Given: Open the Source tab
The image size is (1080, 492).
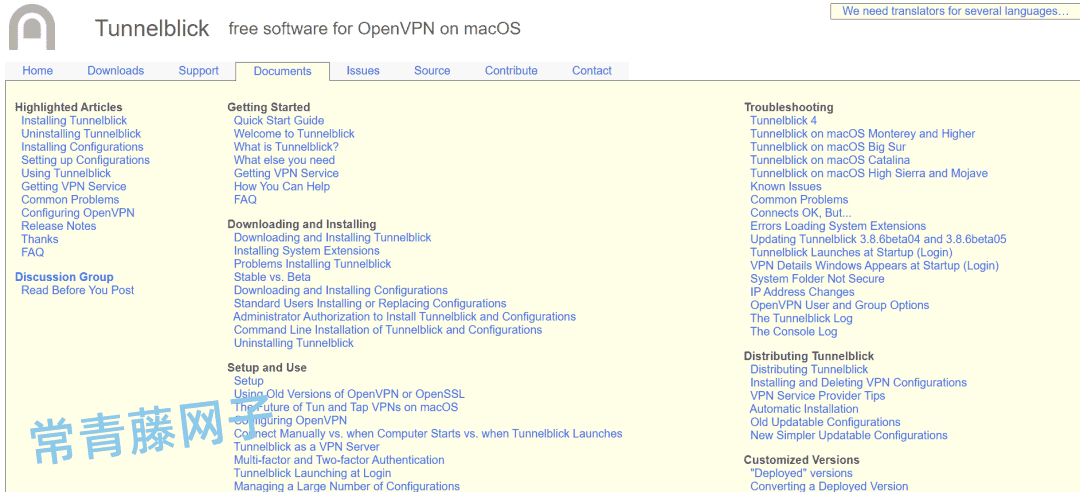Looking at the screenshot, I should click(x=432, y=71).
